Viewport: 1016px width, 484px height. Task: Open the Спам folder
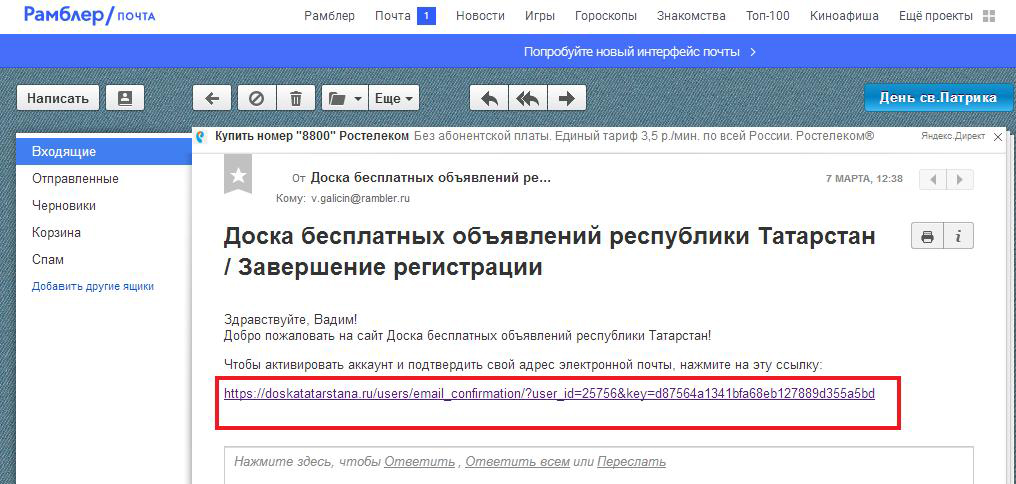[x=48, y=259]
